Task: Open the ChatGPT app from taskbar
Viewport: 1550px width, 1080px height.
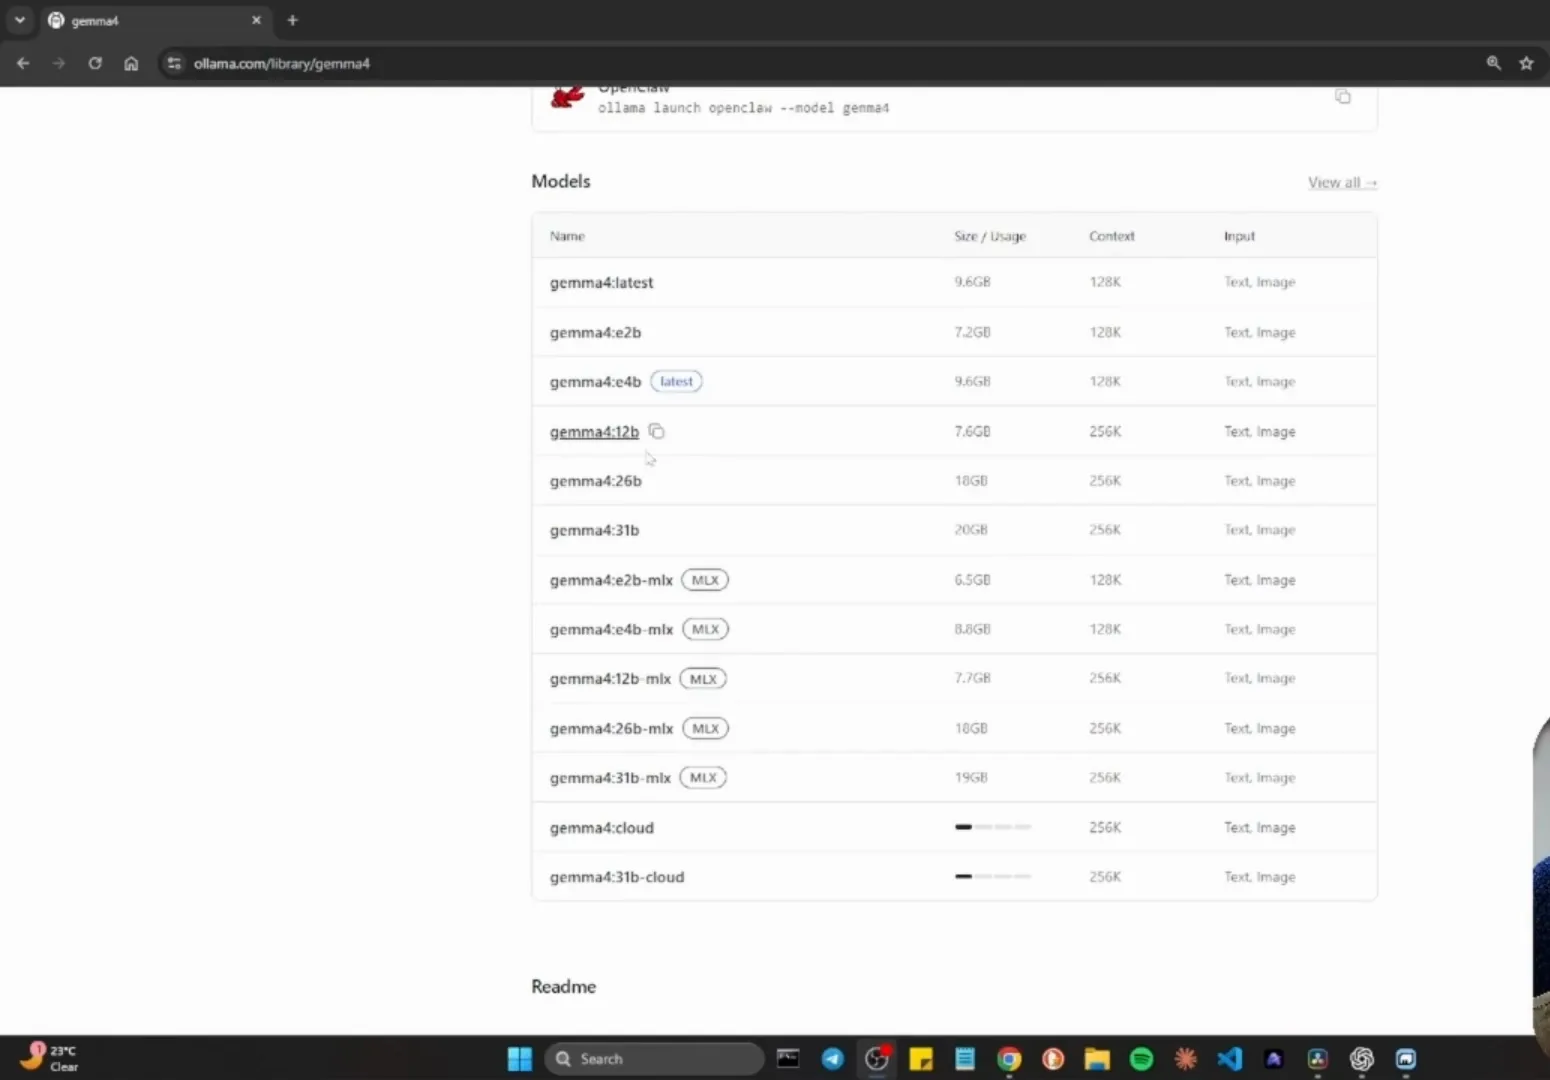Action: 1361,1059
